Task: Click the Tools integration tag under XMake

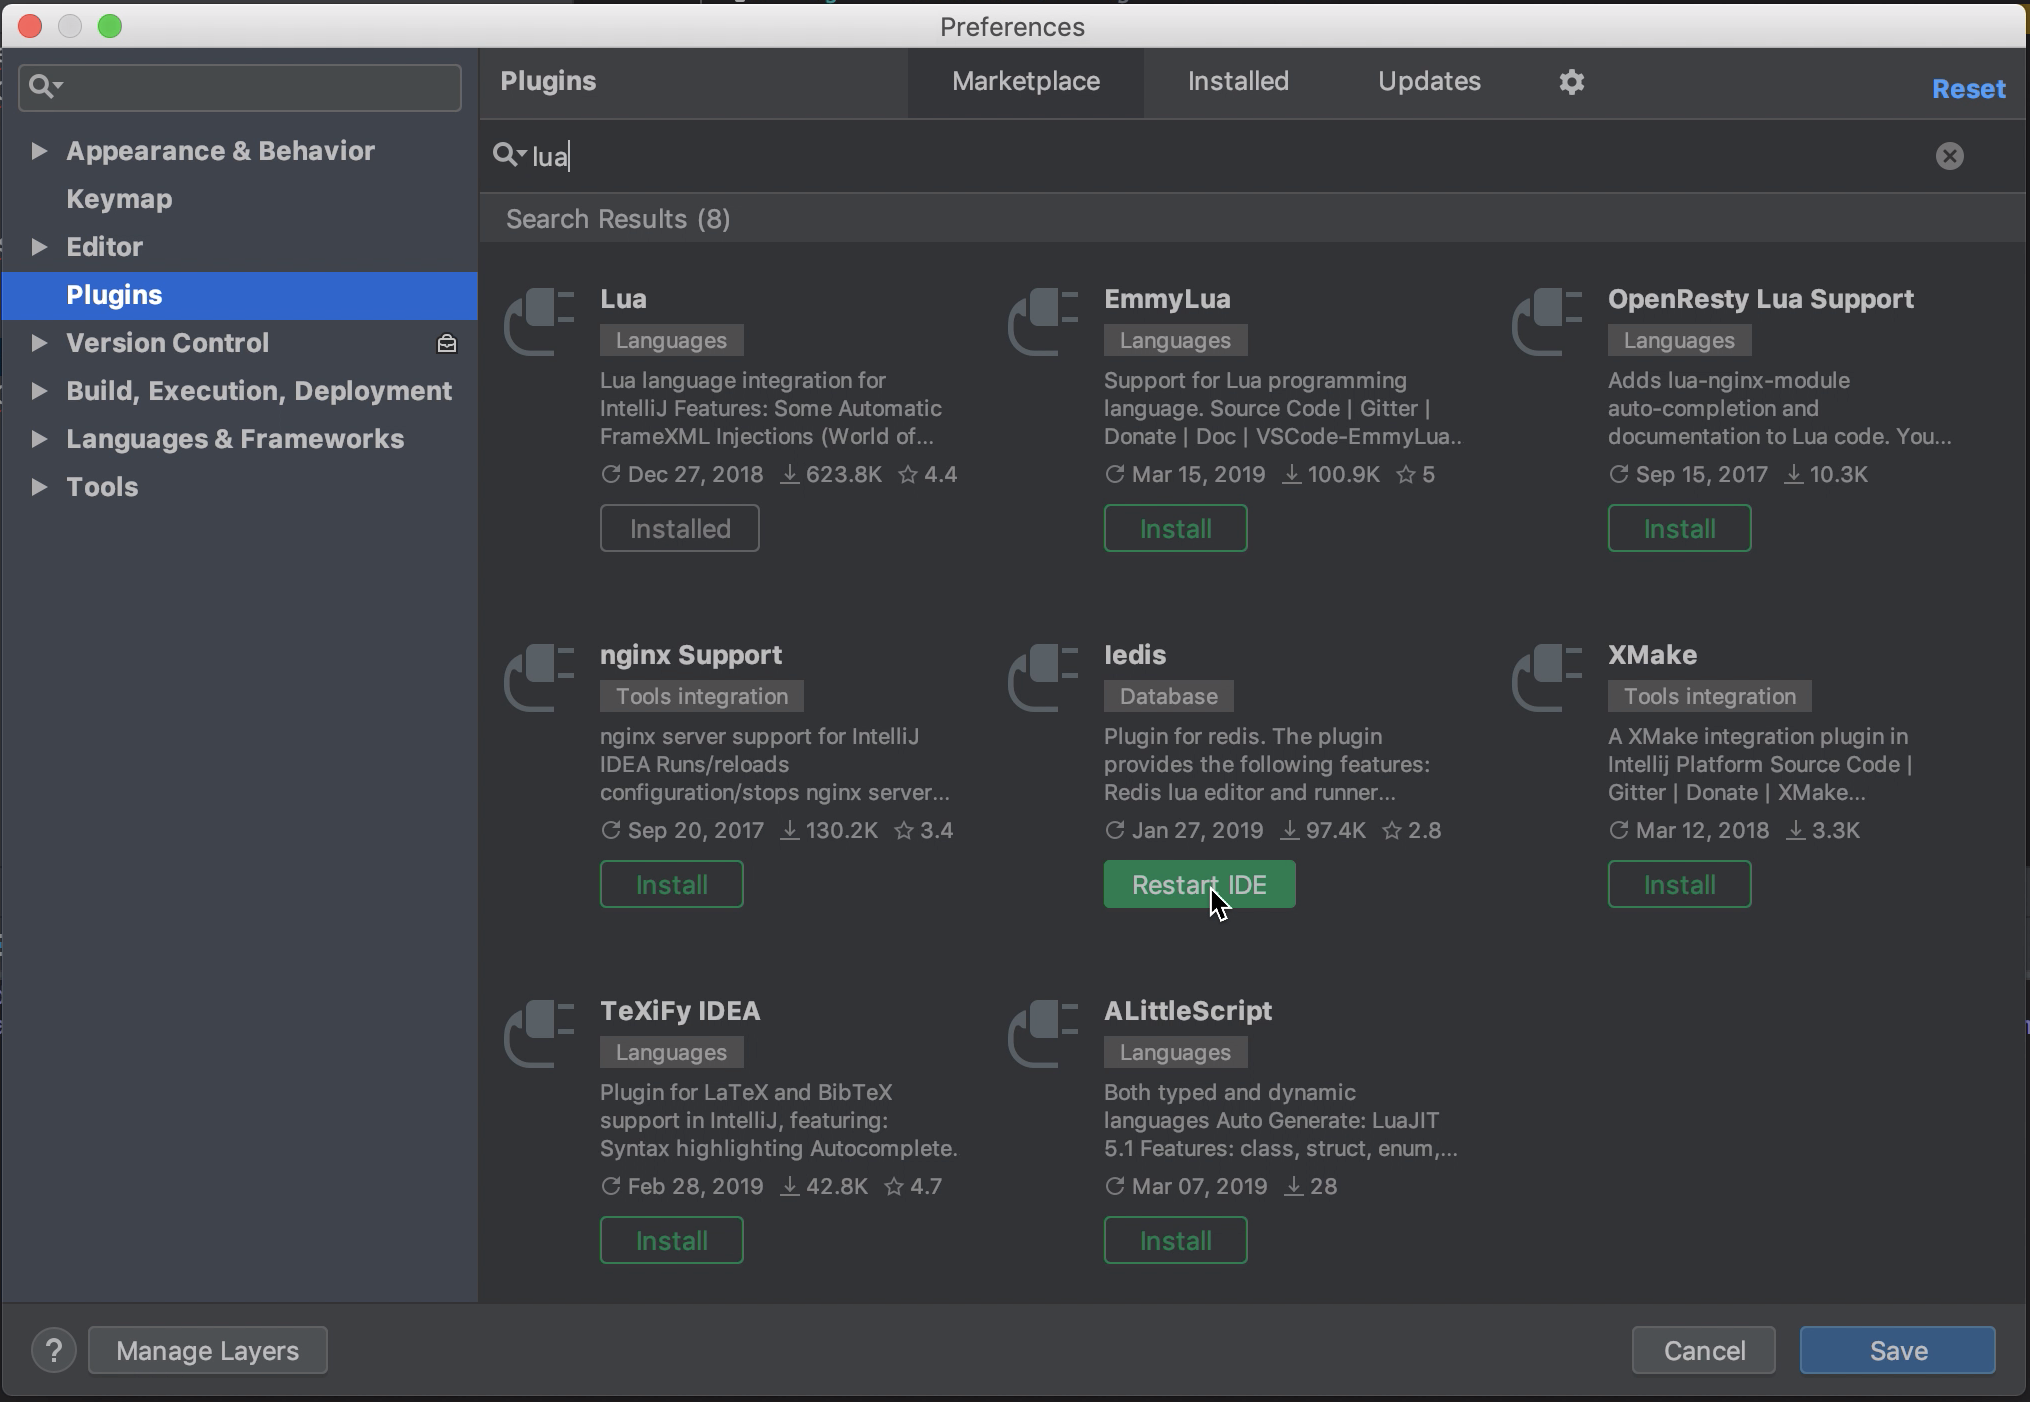Action: [x=1710, y=696]
